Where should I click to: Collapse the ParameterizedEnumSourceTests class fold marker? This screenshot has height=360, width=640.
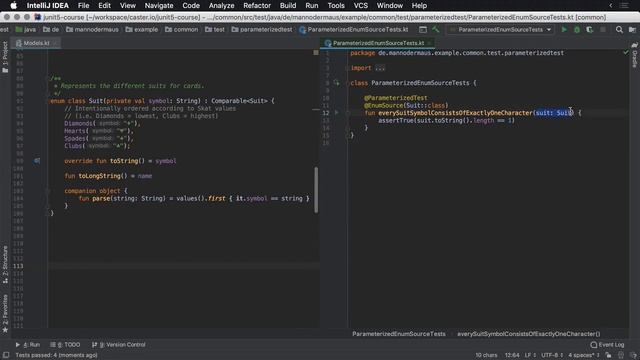click(x=348, y=83)
